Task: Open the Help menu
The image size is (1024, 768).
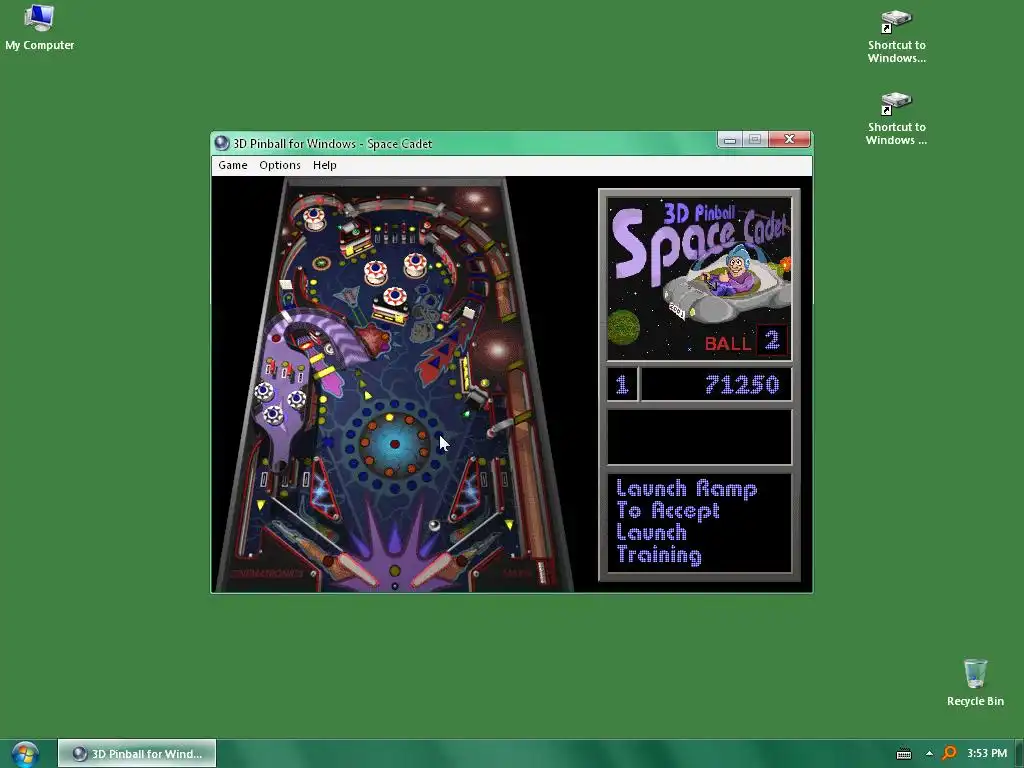Action: (325, 165)
